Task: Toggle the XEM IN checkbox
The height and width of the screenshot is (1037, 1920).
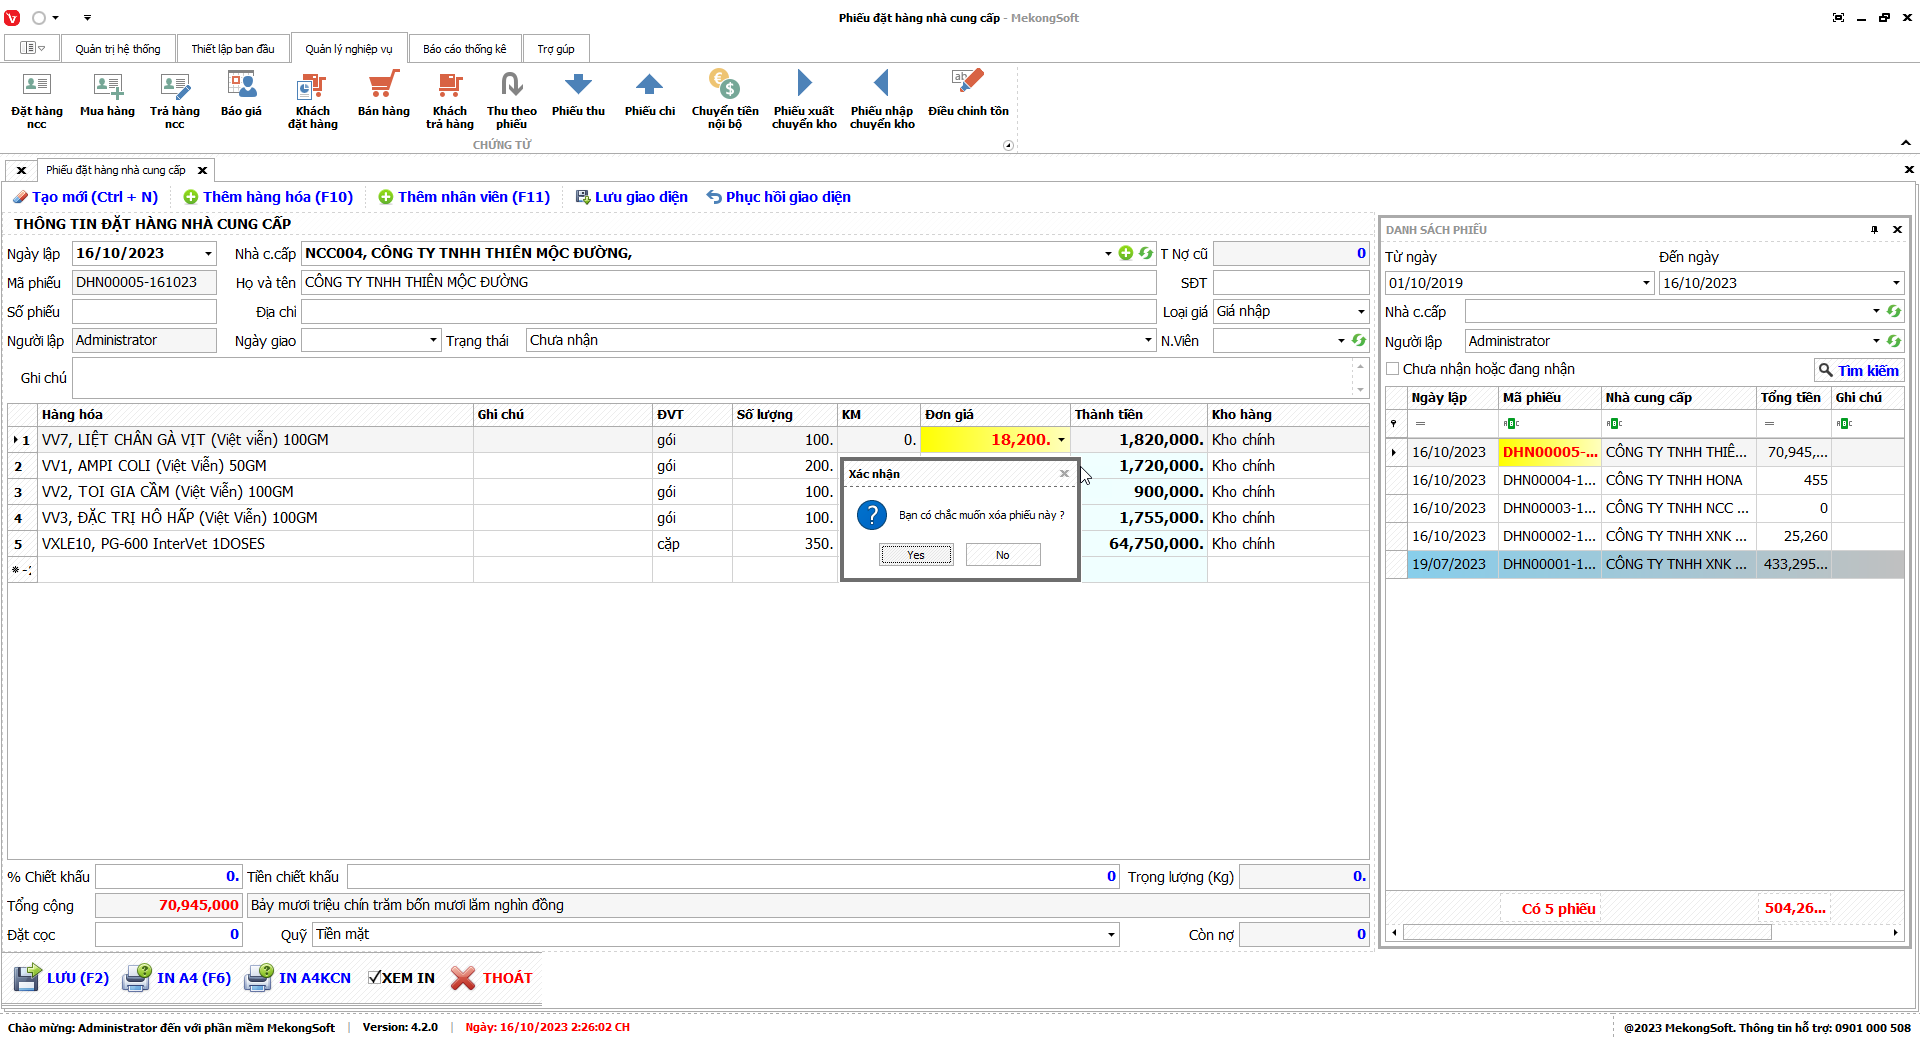Action: [375, 978]
